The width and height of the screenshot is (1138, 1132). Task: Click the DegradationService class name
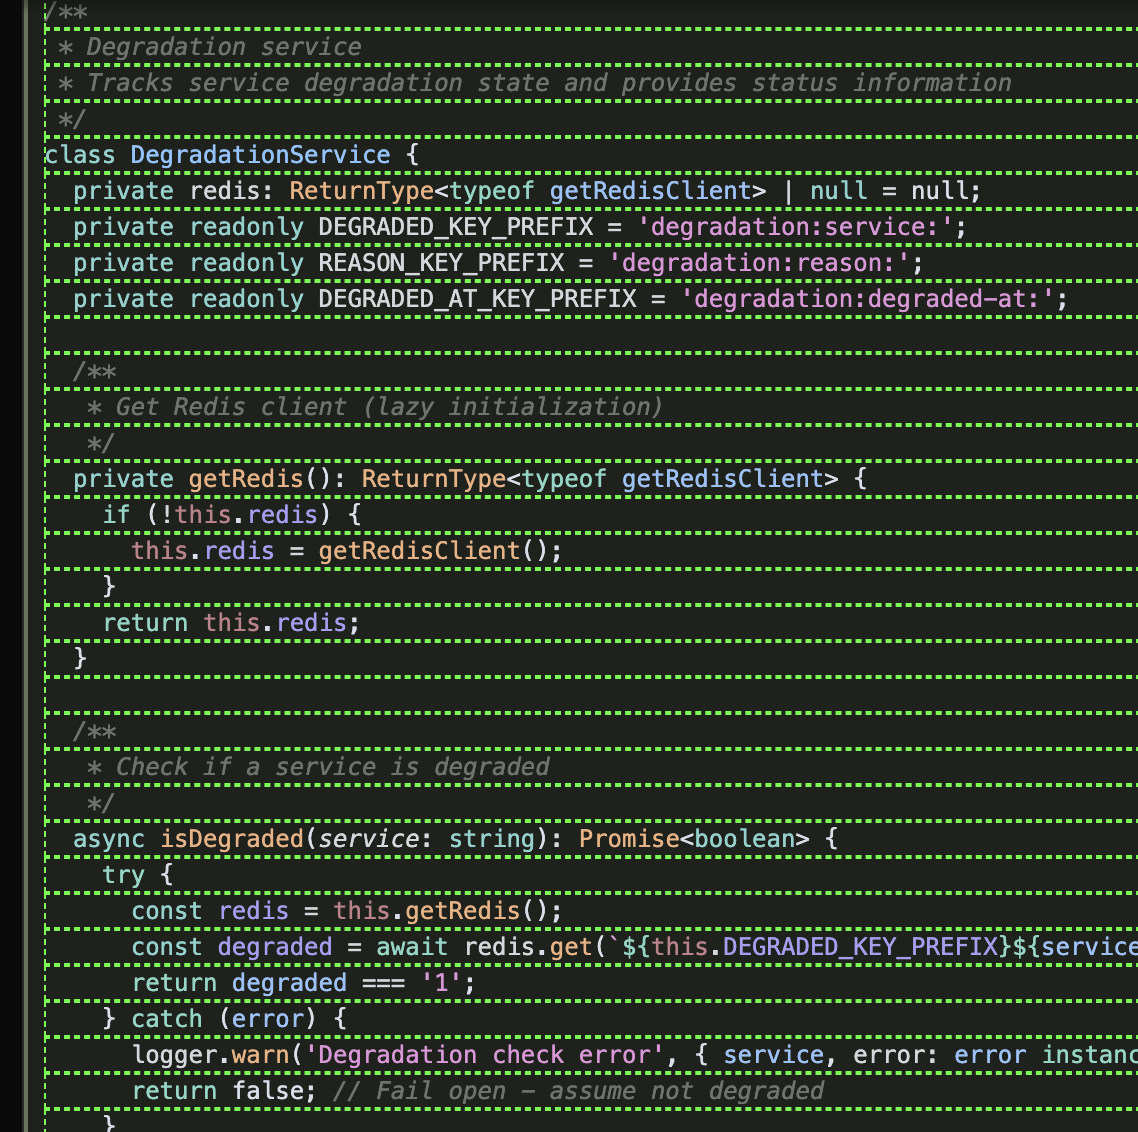pos(260,154)
